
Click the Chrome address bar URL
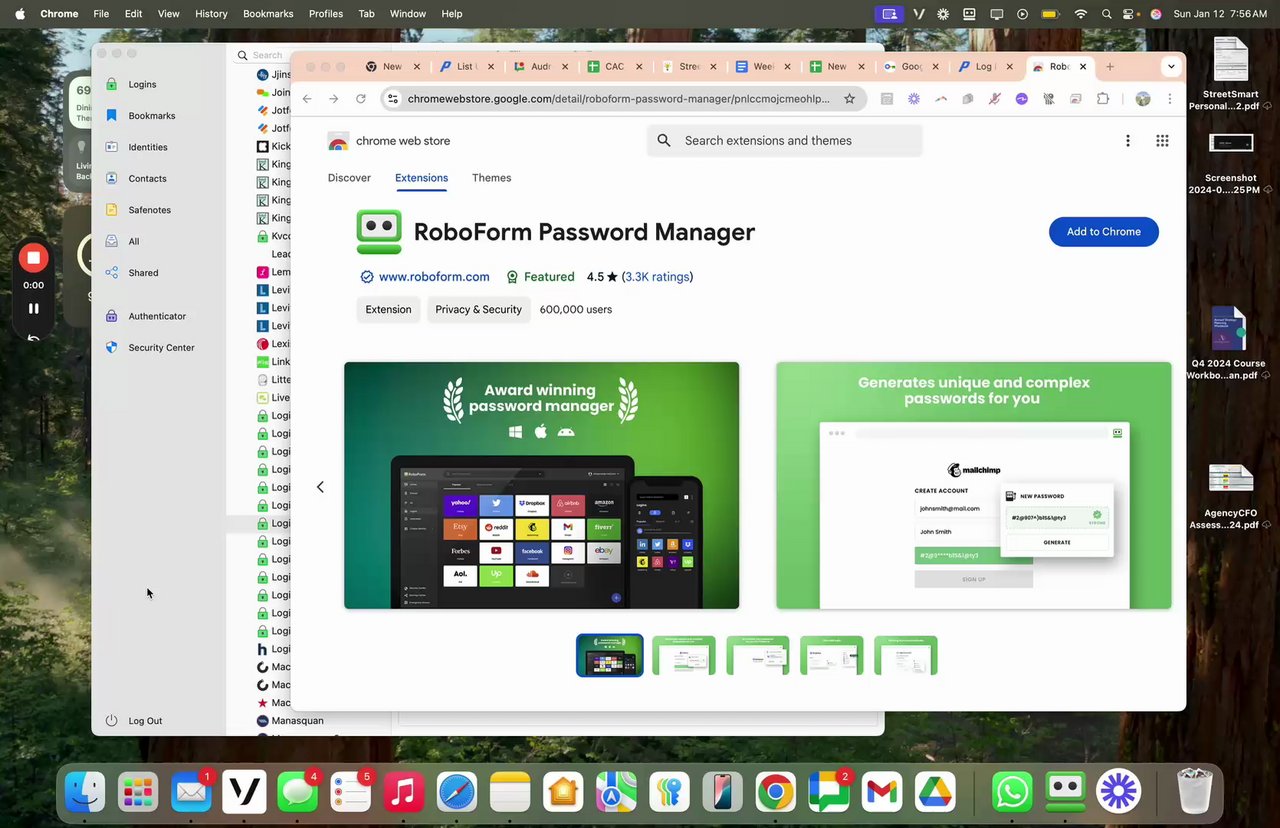(618, 99)
